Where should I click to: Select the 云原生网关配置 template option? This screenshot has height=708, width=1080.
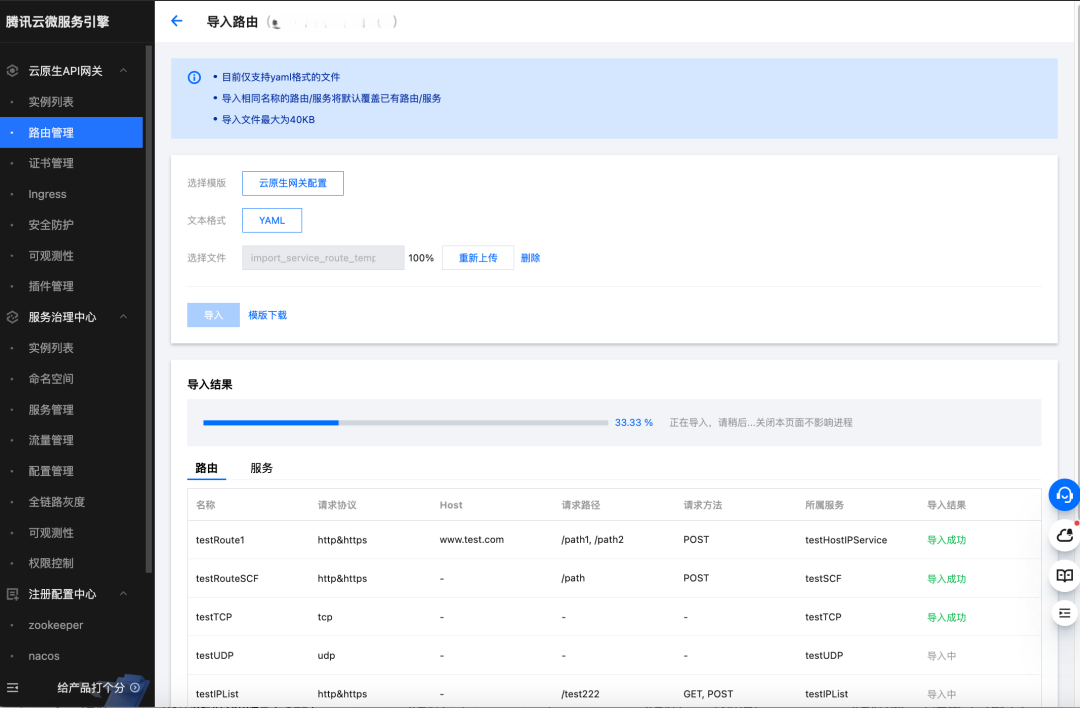[x=293, y=183]
